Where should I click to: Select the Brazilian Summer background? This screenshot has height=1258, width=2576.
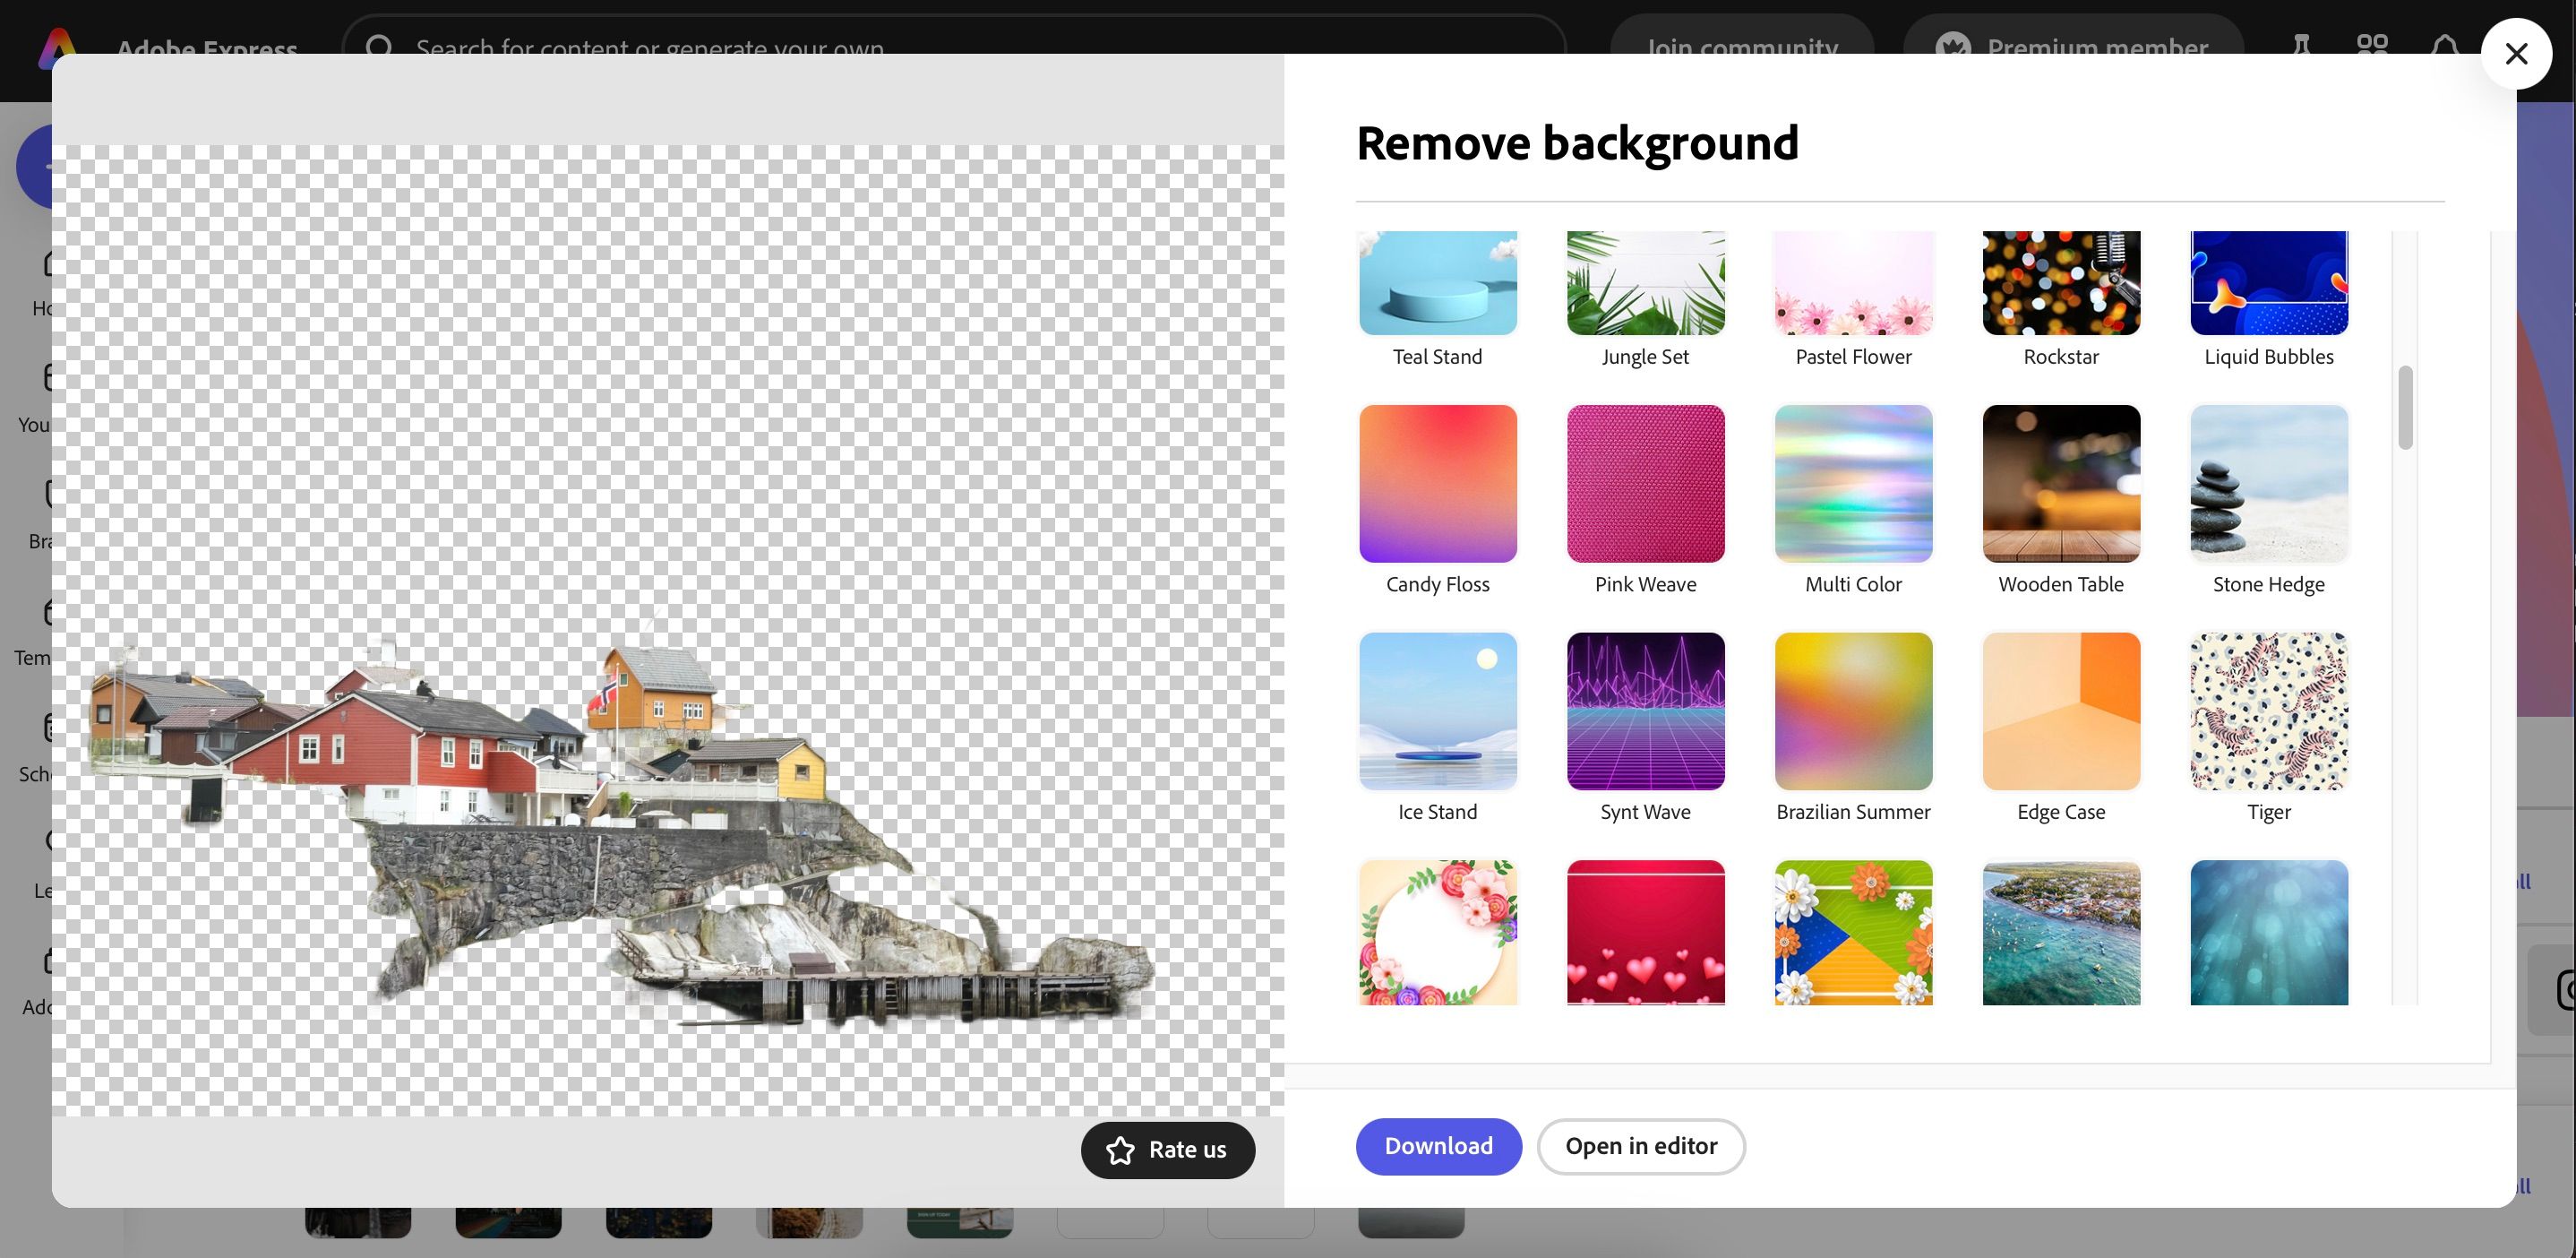(x=1853, y=711)
